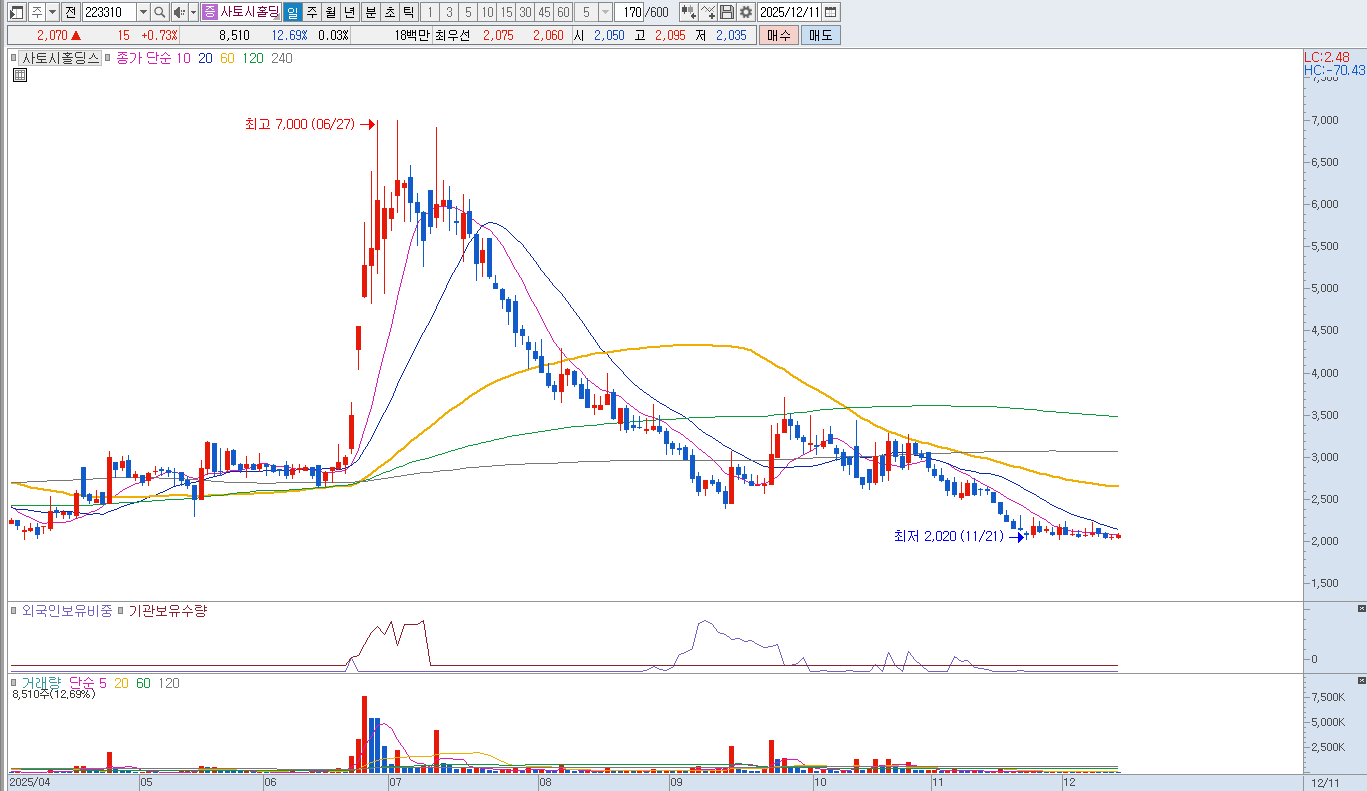Open the dropdown next to speaker icon
Screen dimensions: 1367x791
coord(192,12)
